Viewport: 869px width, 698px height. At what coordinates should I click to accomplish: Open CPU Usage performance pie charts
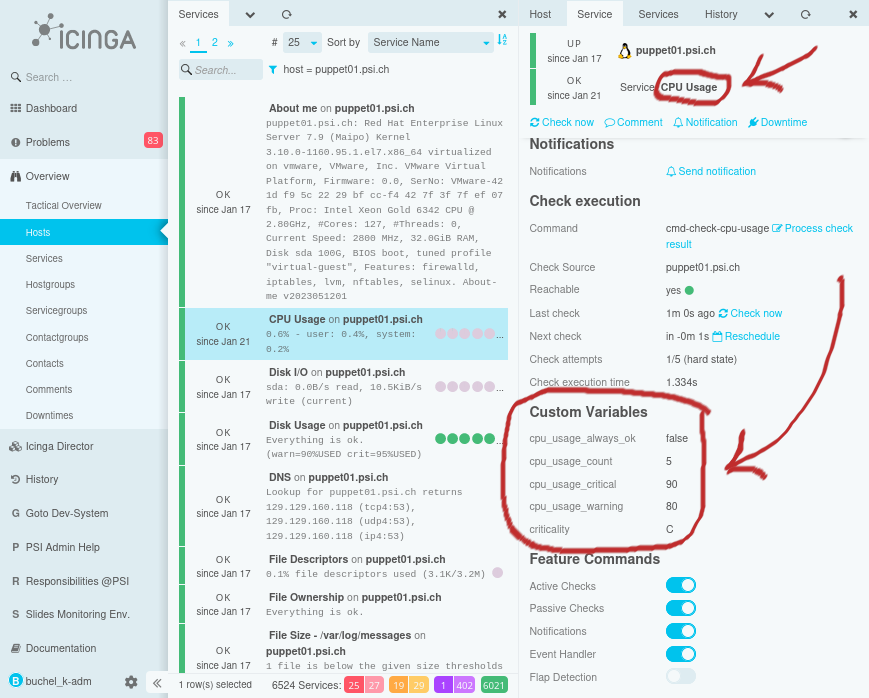(x=469, y=334)
